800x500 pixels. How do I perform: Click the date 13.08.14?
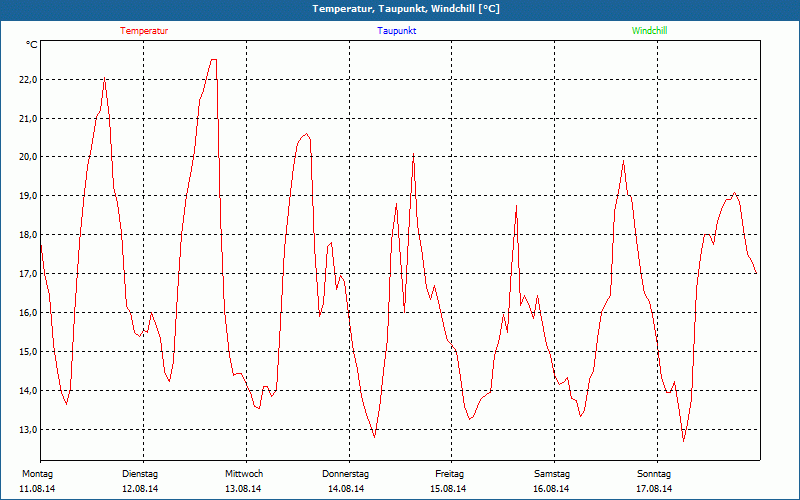click(x=243, y=489)
